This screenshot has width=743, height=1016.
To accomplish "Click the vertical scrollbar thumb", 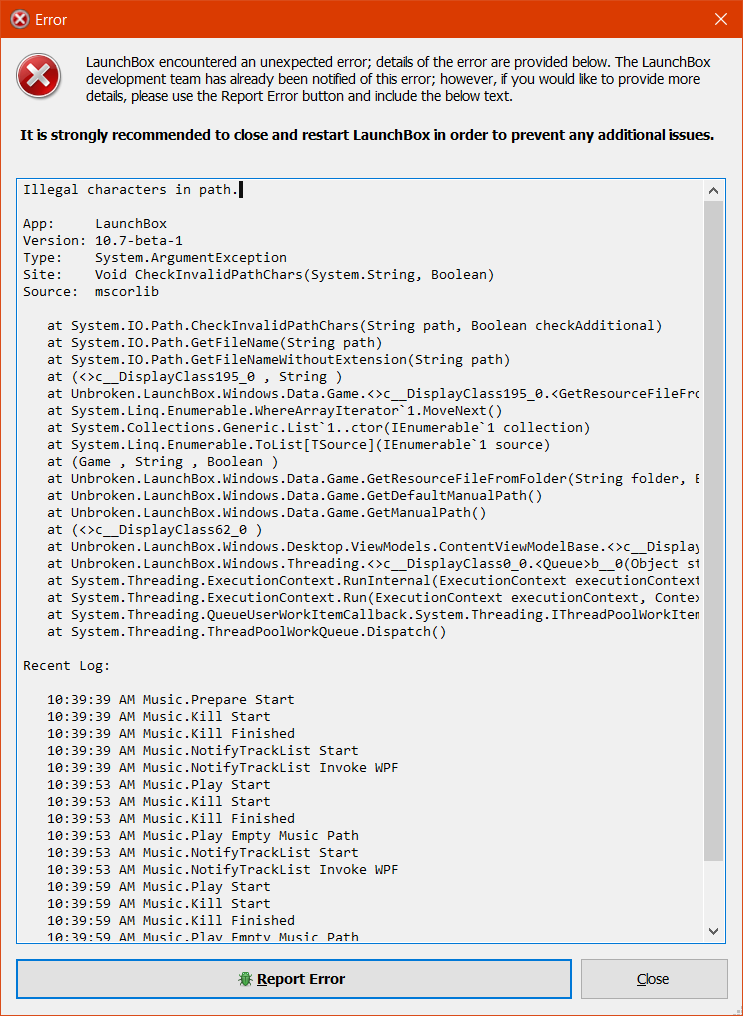I will coord(713,531).
